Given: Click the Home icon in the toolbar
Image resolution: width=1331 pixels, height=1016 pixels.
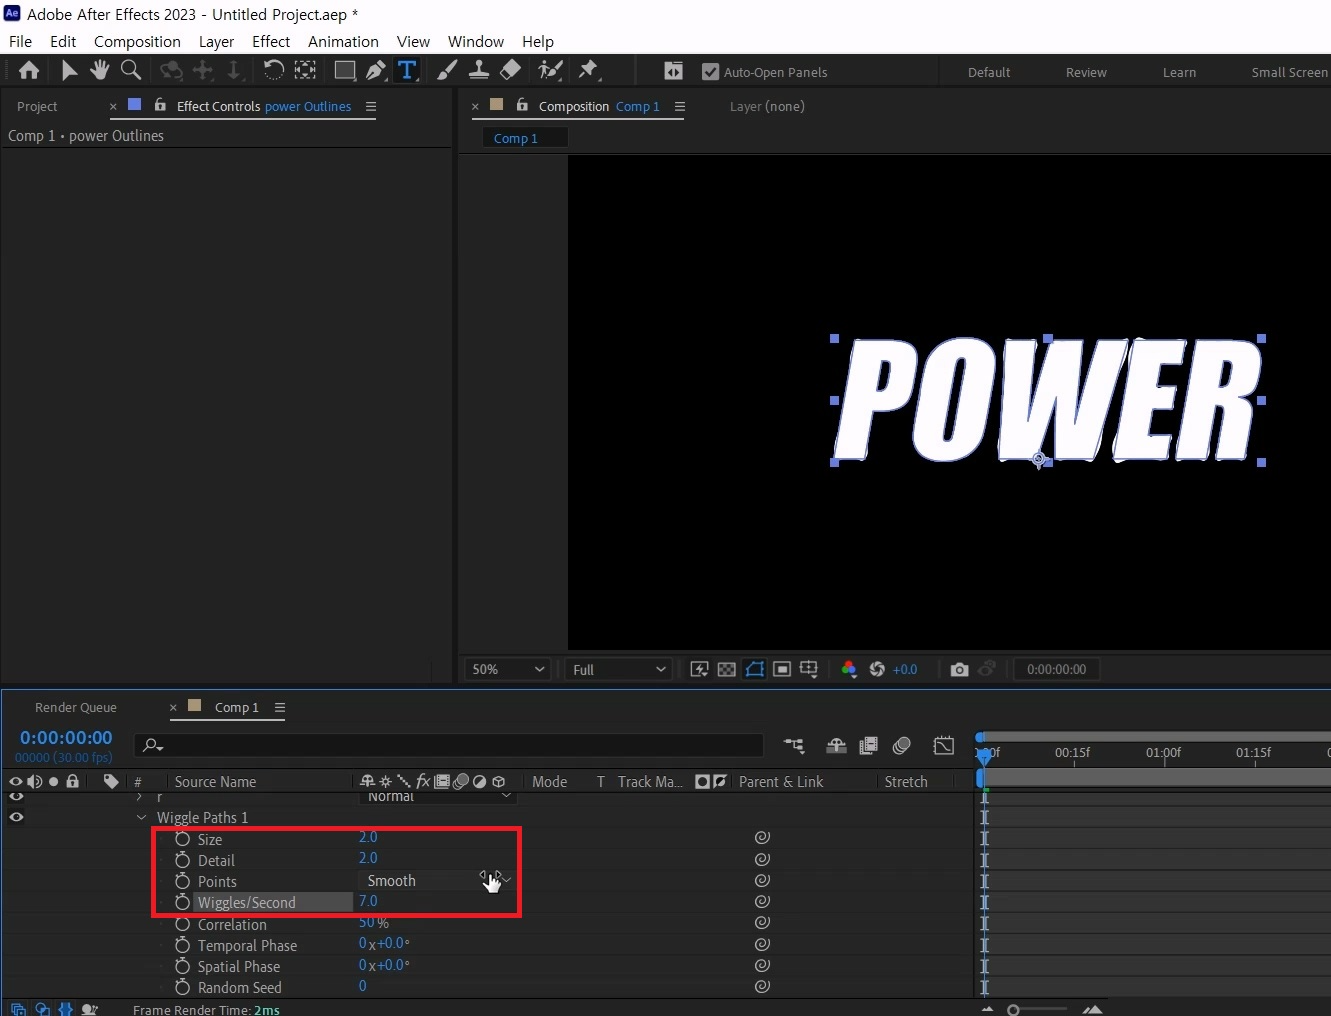Looking at the screenshot, I should [x=29, y=71].
